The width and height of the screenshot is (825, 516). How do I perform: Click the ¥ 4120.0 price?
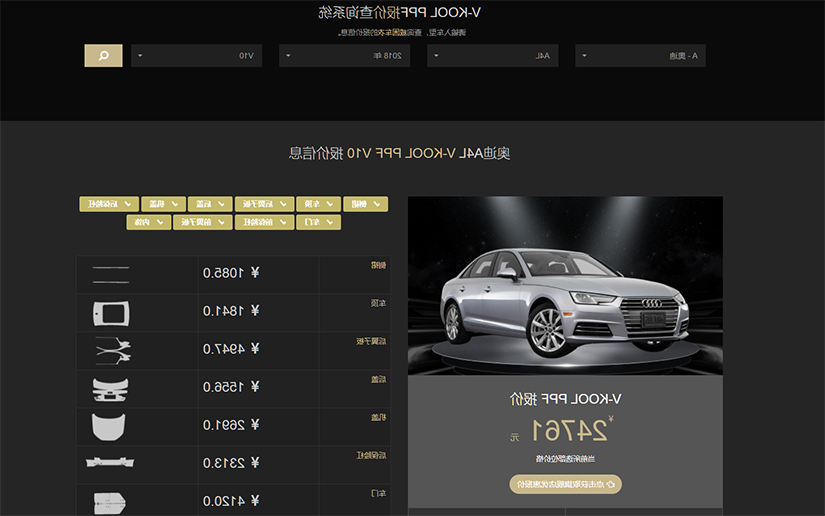tap(231, 501)
